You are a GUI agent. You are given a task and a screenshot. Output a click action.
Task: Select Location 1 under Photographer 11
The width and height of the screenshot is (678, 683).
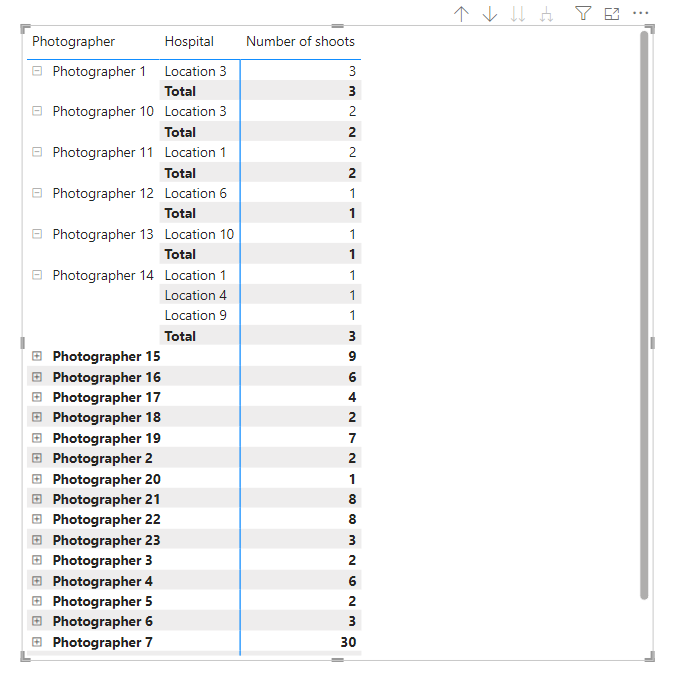pos(195,152)
